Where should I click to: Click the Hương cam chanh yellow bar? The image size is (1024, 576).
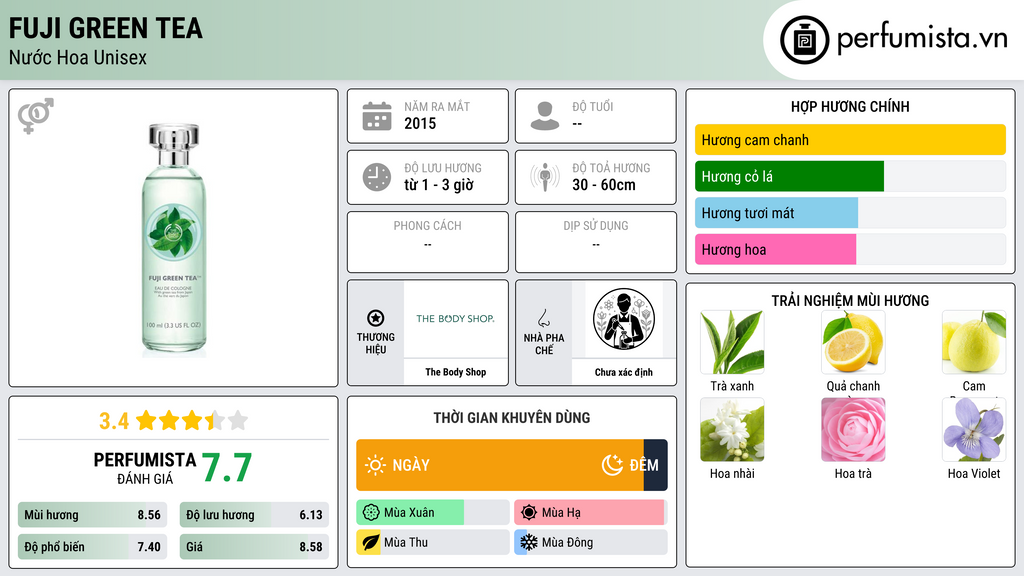850,140
